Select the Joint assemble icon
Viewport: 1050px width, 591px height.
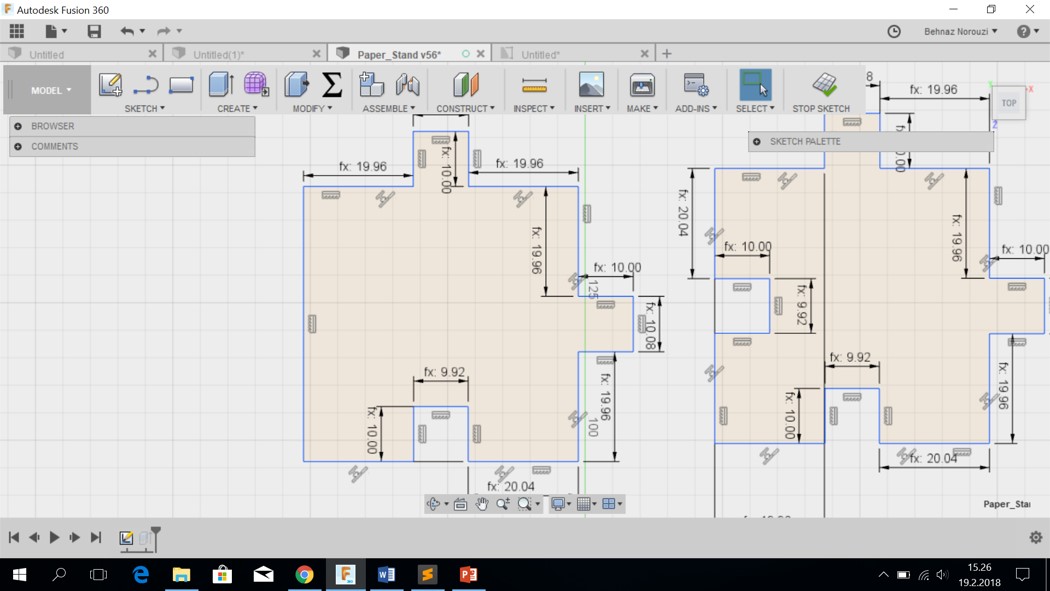(x=407, y=85)
